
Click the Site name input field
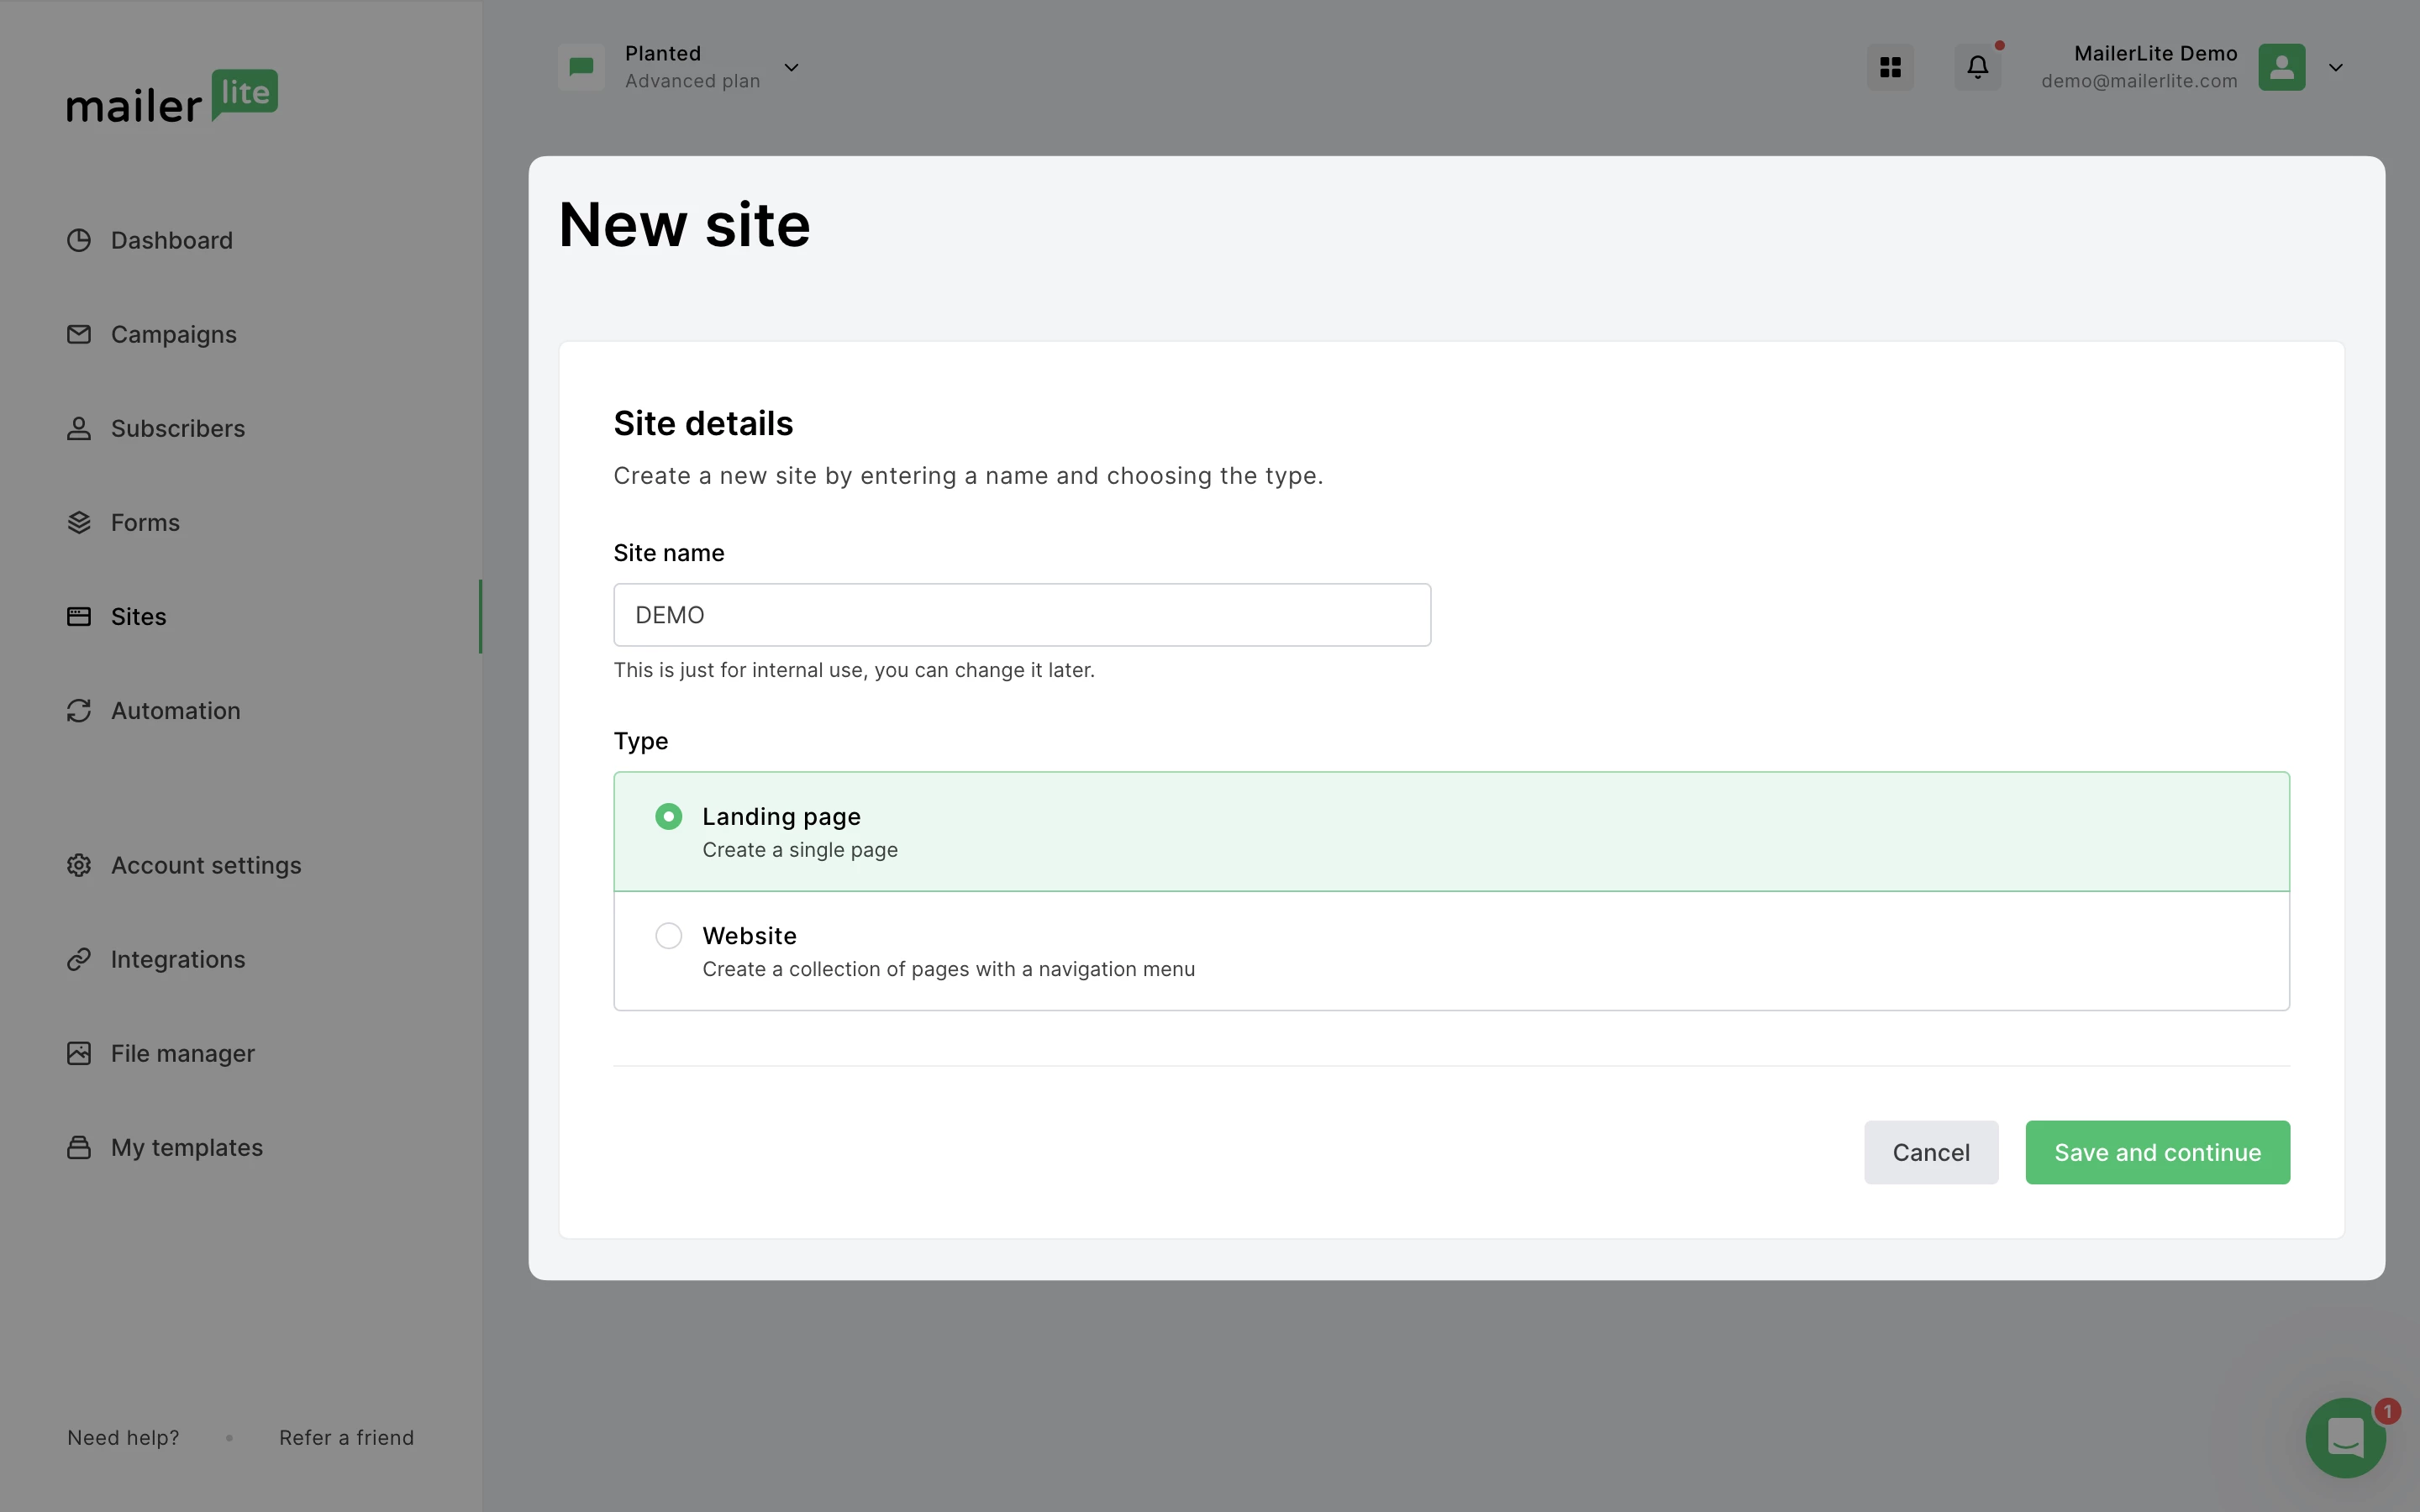click(x=1021, y=615)
